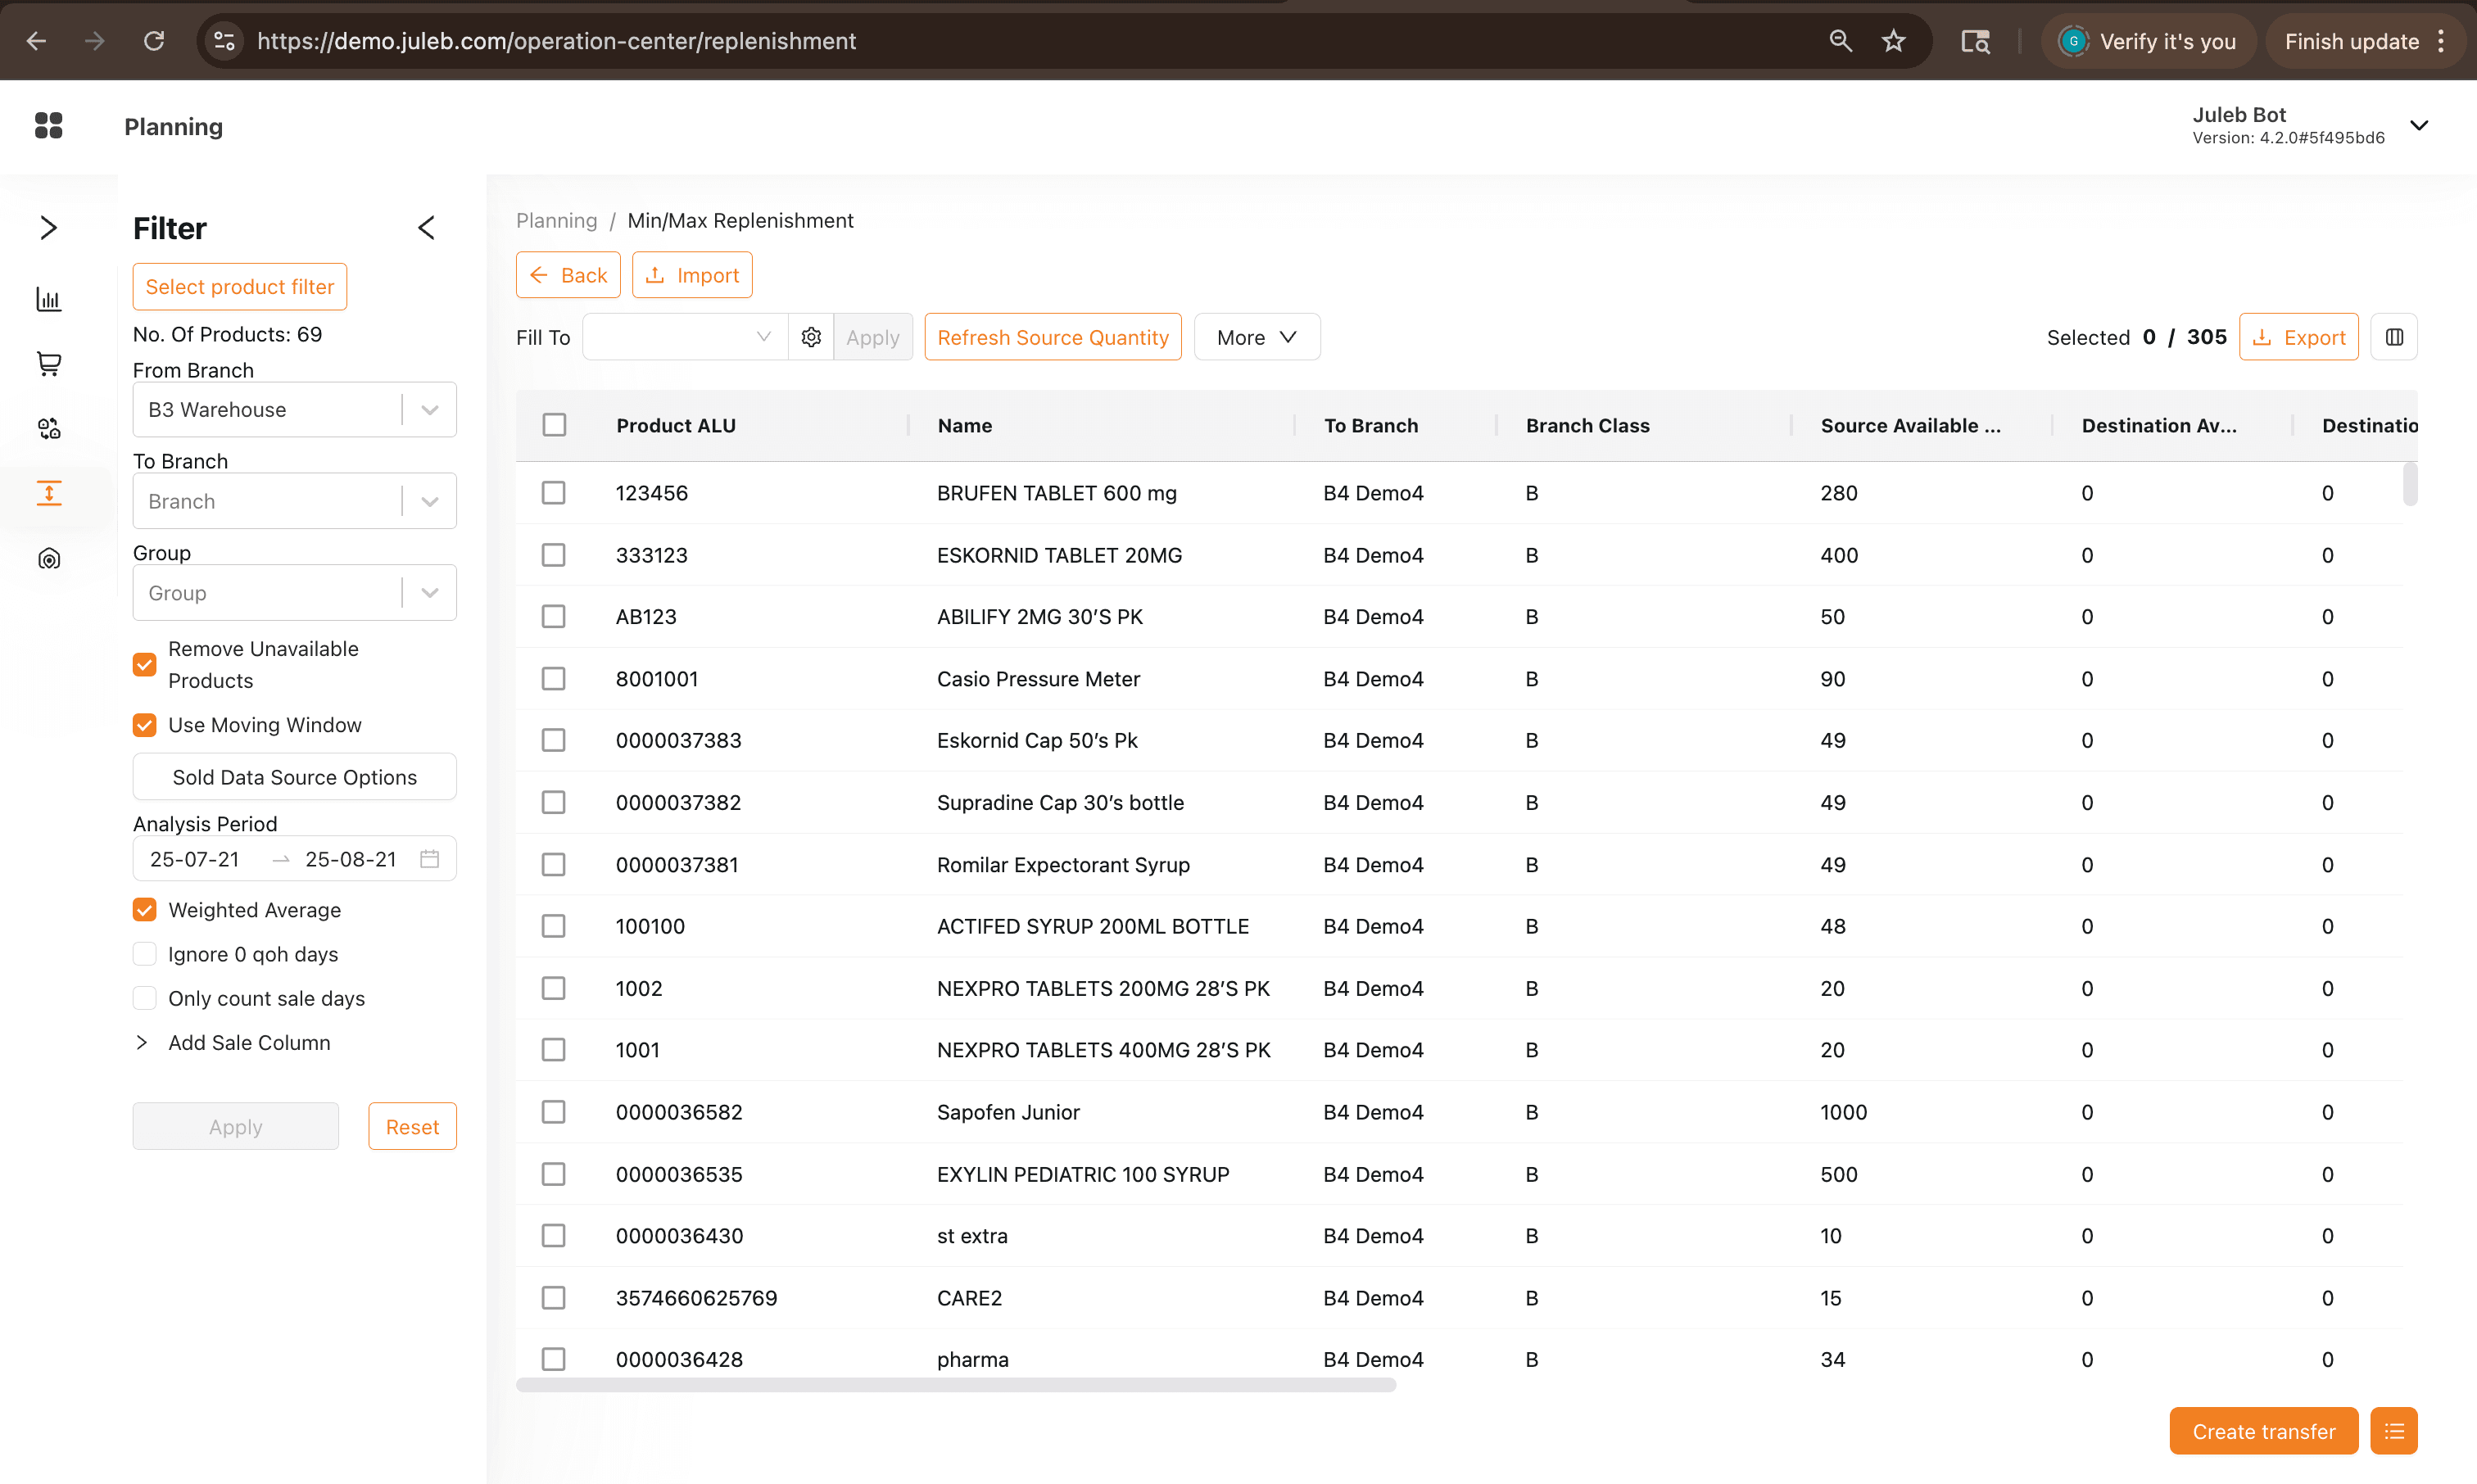Click browser back arrow
Image resolution: width=2477 pixels, height=1484 pixels.
pyautogui.click(x=36, y=41)
